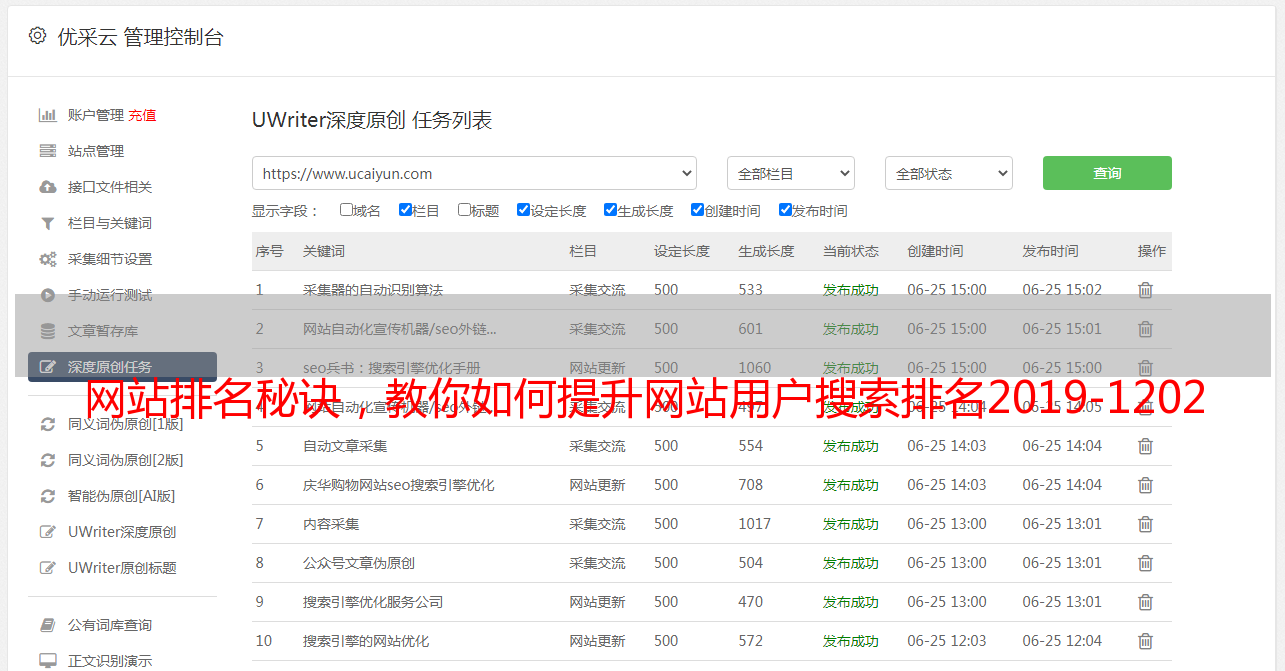Click the keyword 公众号文章伪原创
This screenshot has height=671, width=1285.
359,563
